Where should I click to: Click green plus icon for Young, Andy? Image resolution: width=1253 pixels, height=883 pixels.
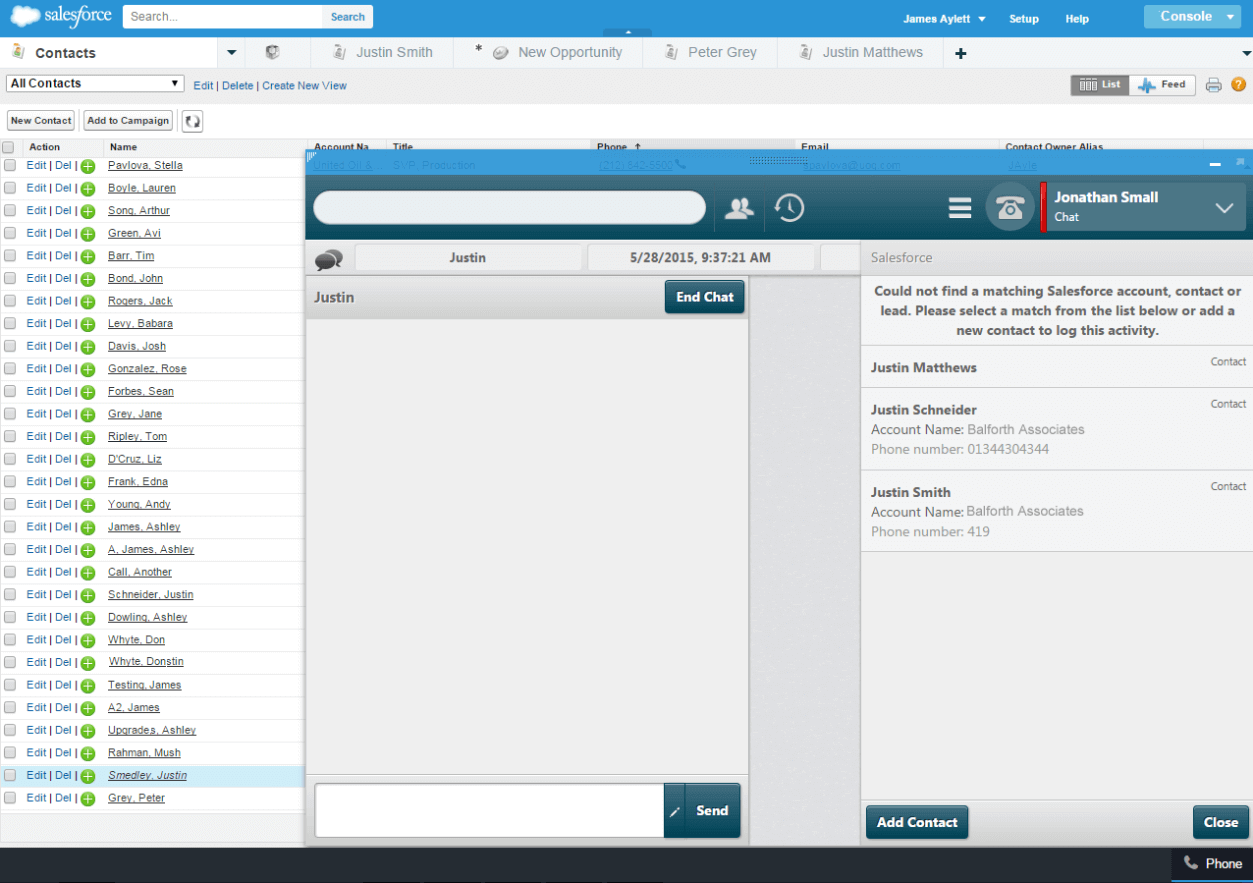click(88, 505)
